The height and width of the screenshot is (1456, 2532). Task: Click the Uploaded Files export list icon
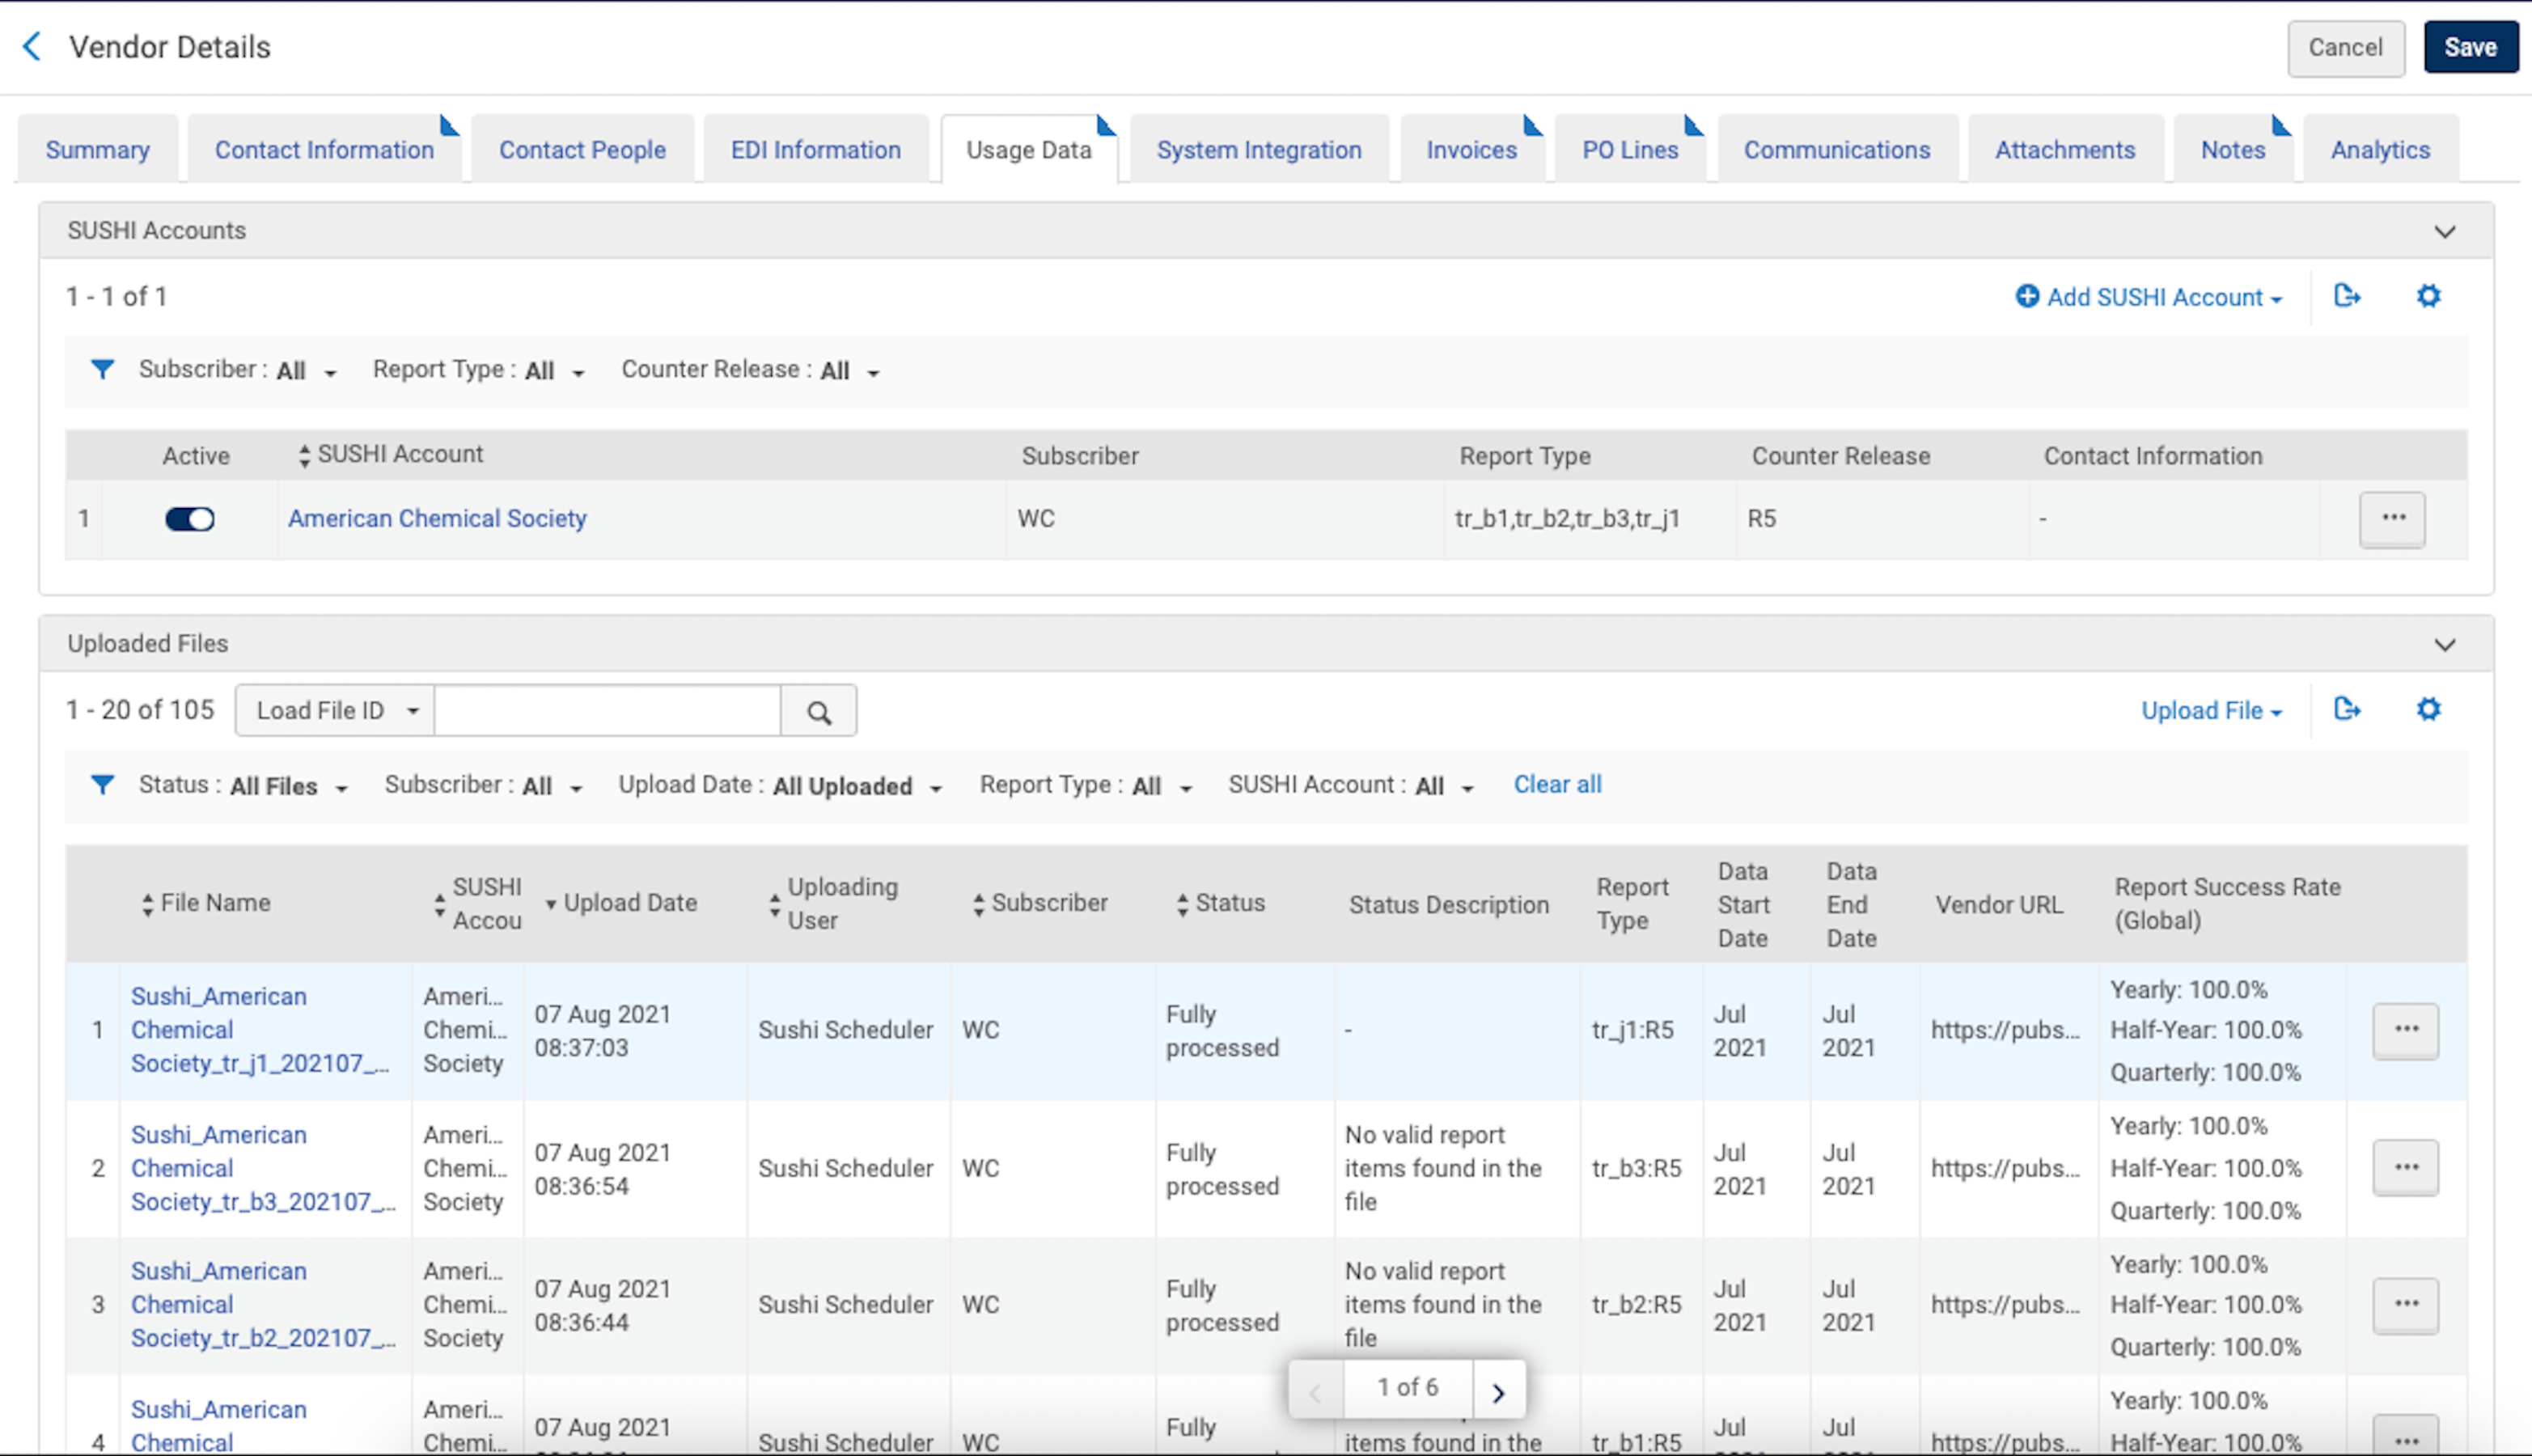point(2346,709)
